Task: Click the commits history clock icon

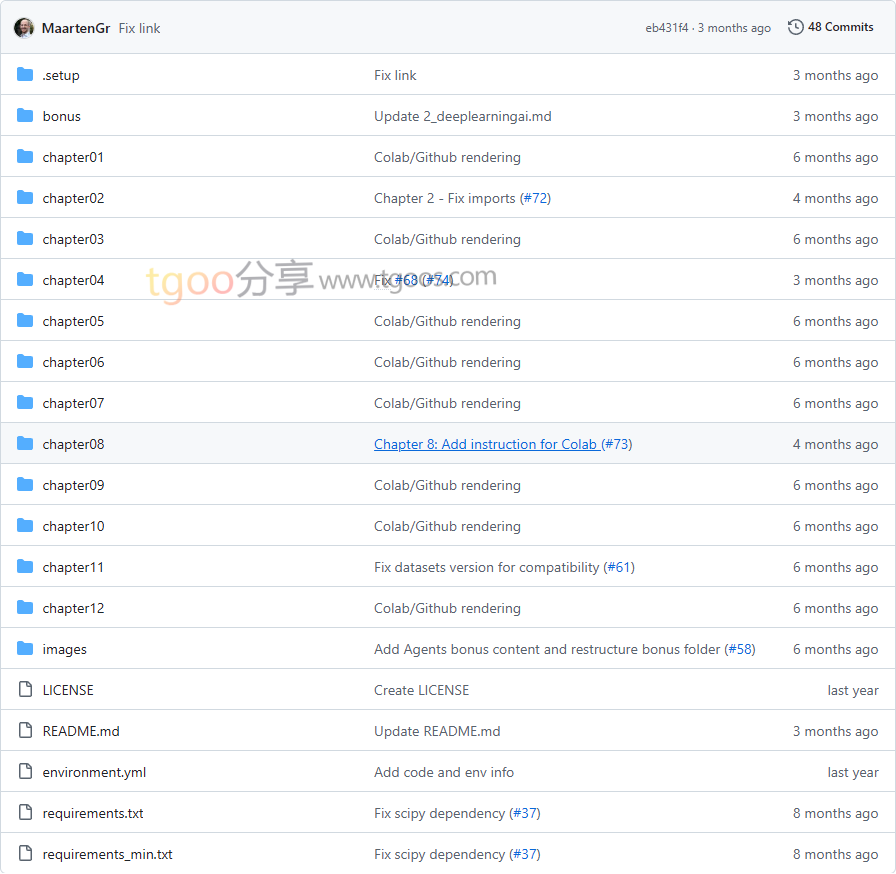Action: pyautogui.click(x=795, y=27)
